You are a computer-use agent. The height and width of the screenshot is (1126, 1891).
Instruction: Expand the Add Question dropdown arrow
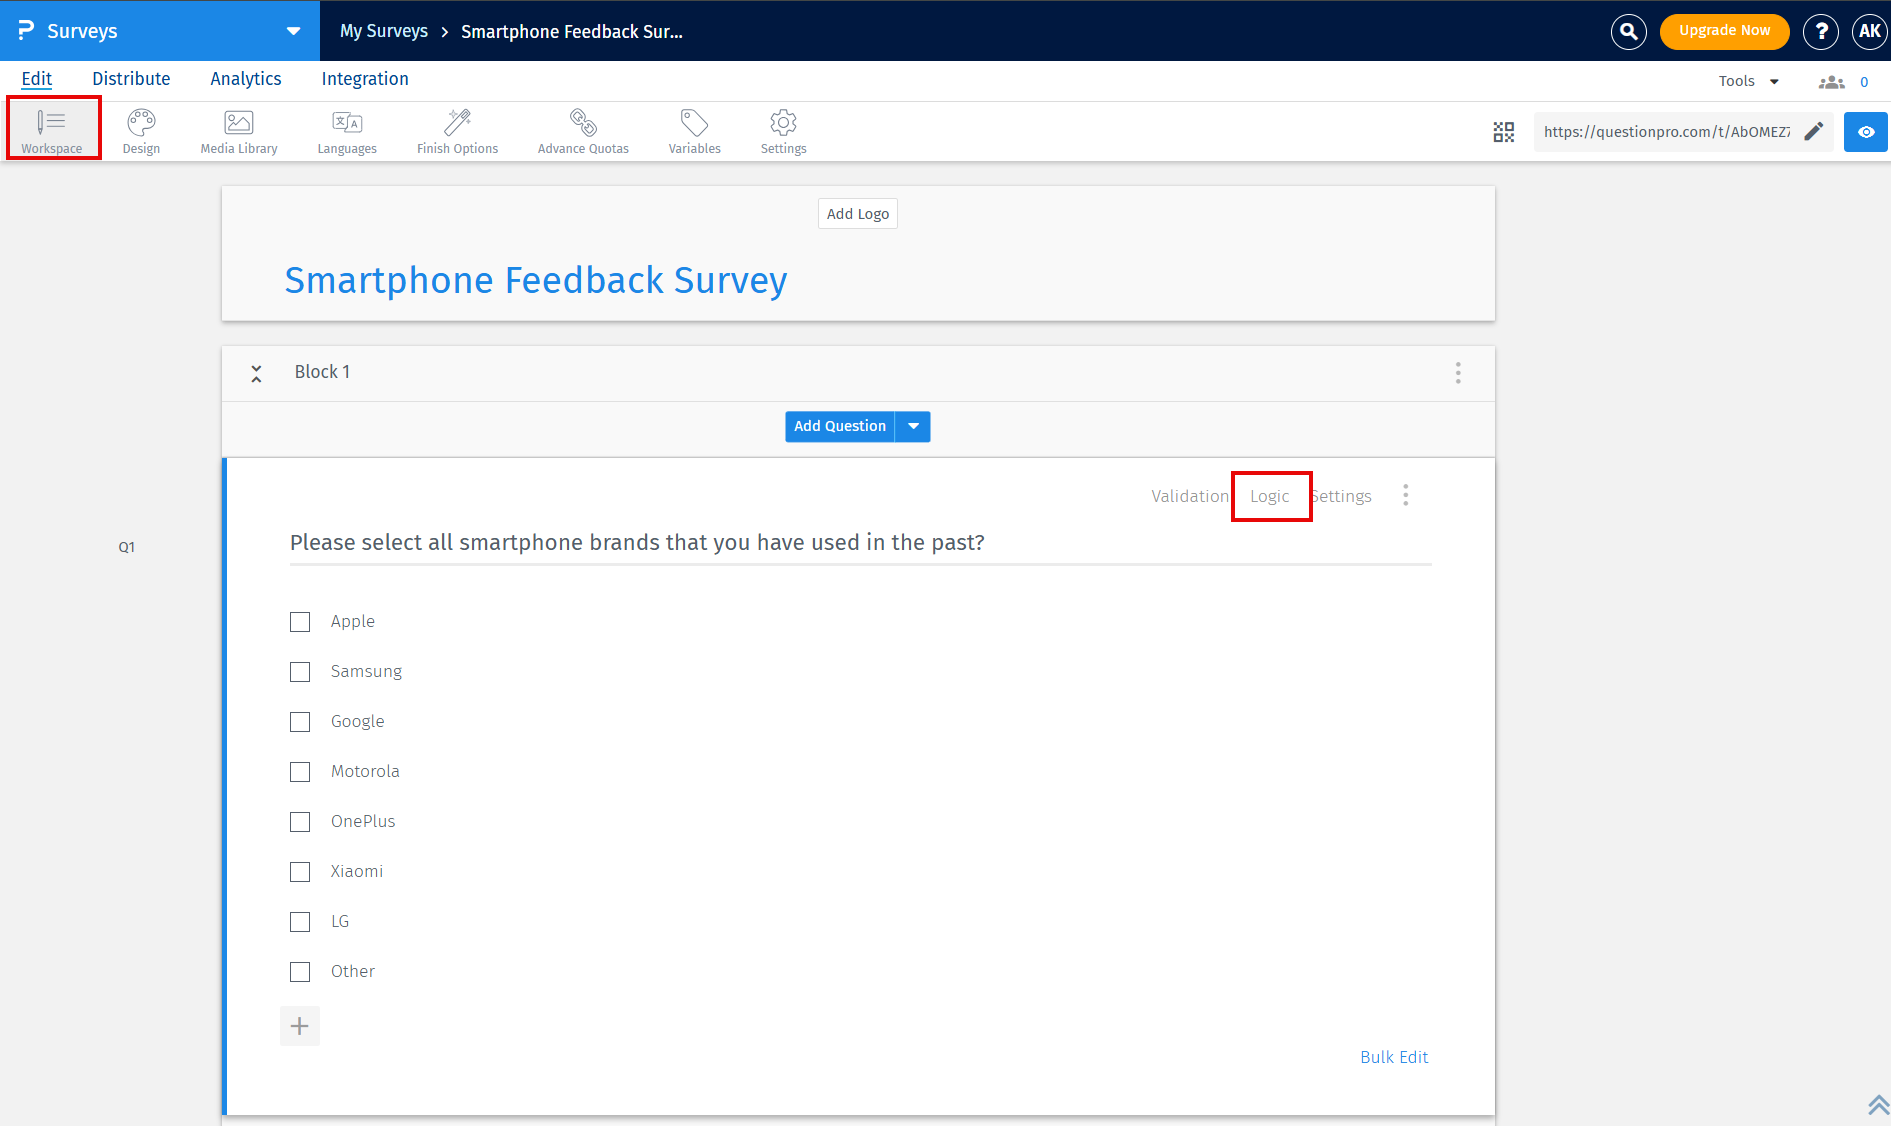(912, 426)
